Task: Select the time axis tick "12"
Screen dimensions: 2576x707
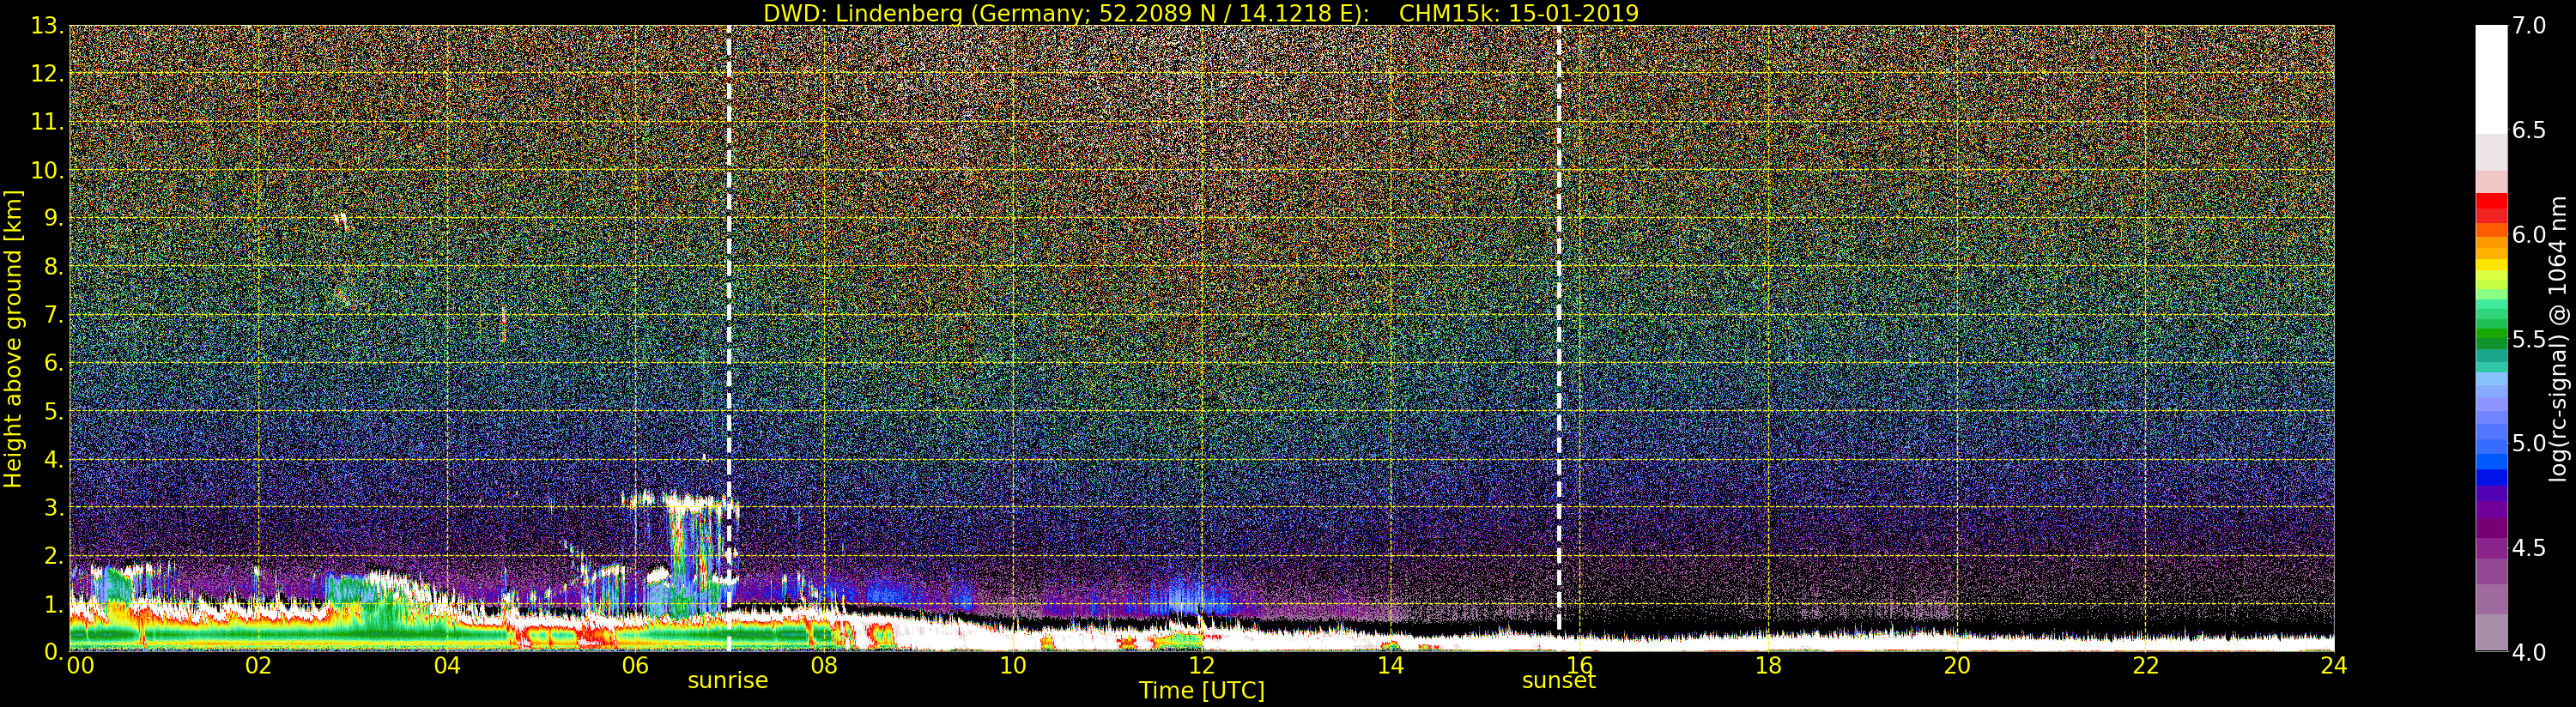Action: [1202, 666]
